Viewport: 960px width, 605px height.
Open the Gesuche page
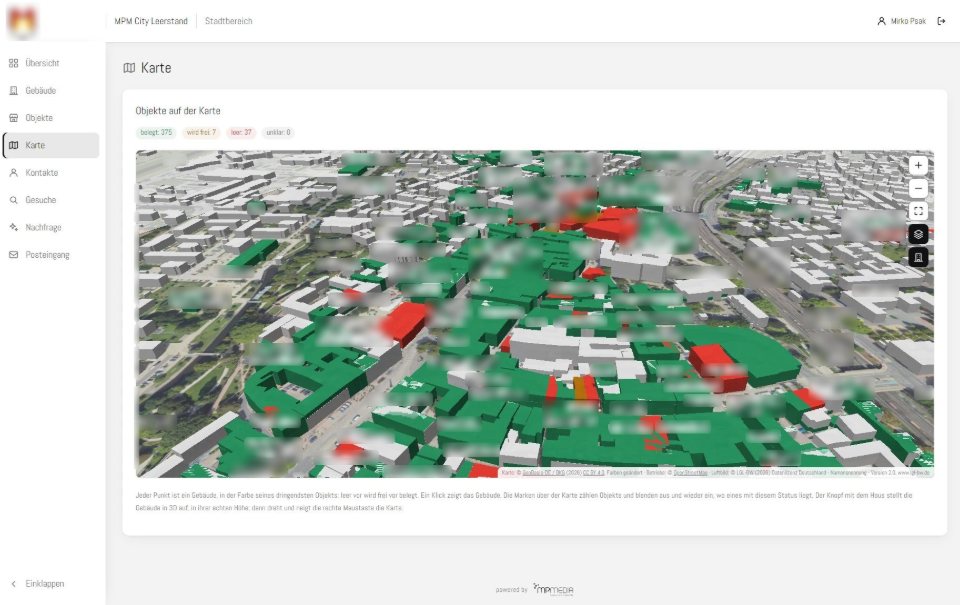click(x=51, y=200)
